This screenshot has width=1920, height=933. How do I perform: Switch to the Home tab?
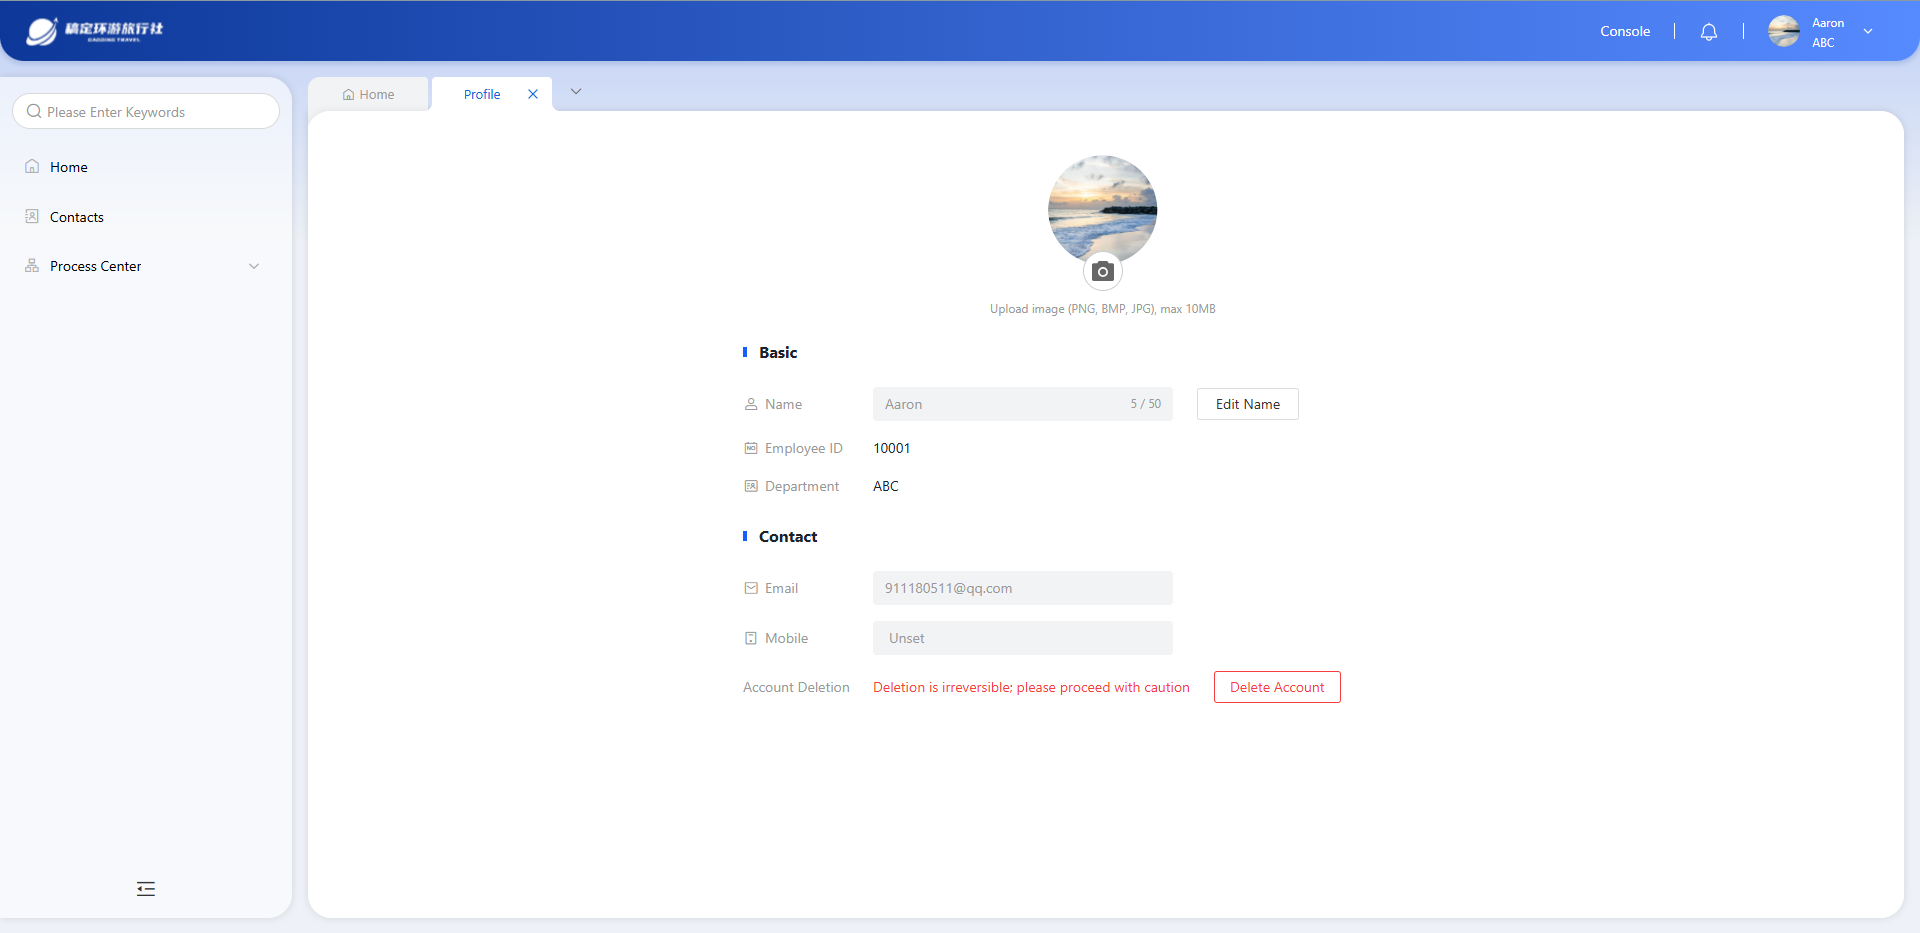coord(369,95)
